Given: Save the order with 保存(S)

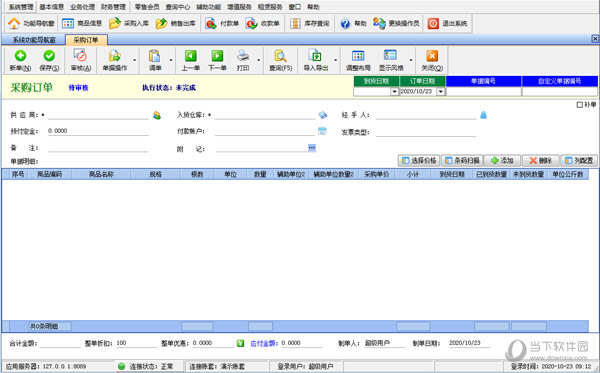Looking at the screenshot, I should 49,60.
